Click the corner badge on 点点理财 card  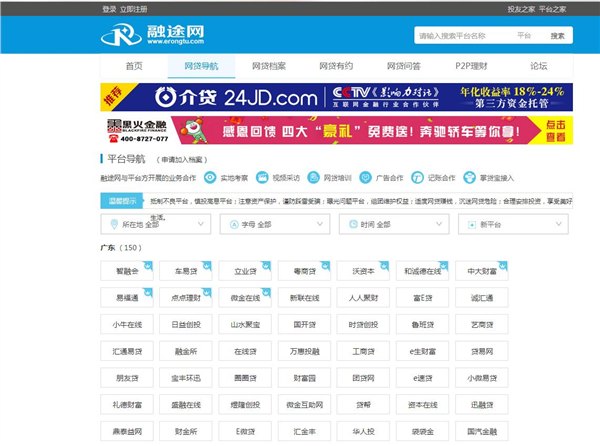click(207, 292)
